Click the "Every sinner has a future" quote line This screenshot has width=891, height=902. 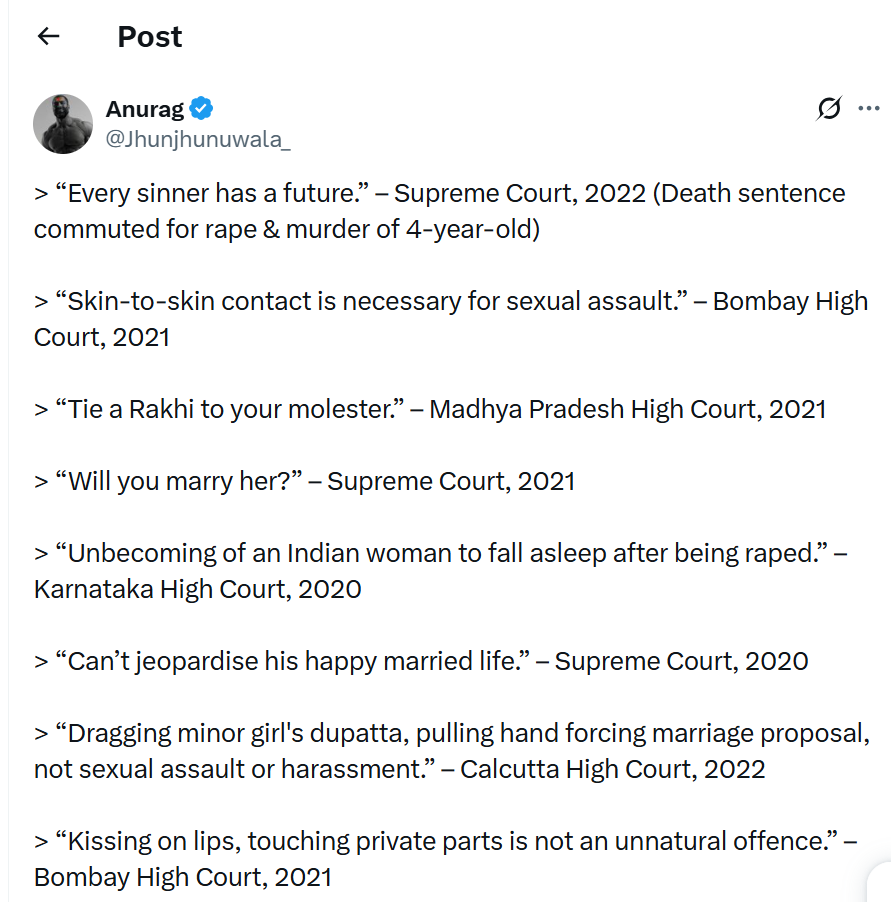coord(439,193)
